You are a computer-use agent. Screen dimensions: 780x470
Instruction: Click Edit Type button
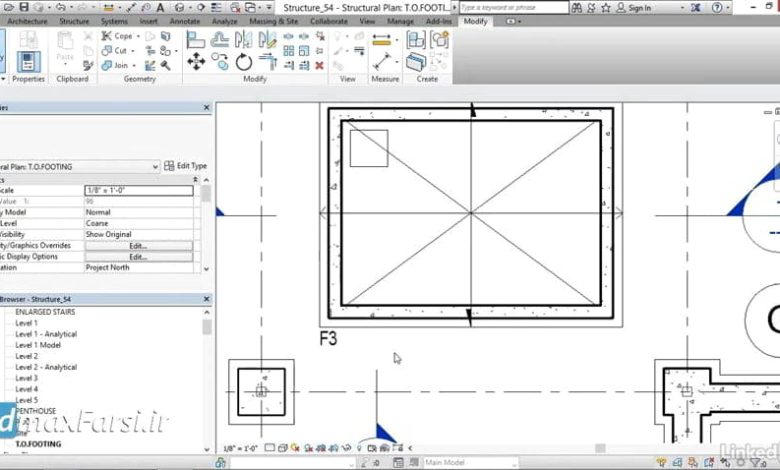[186, 166]
